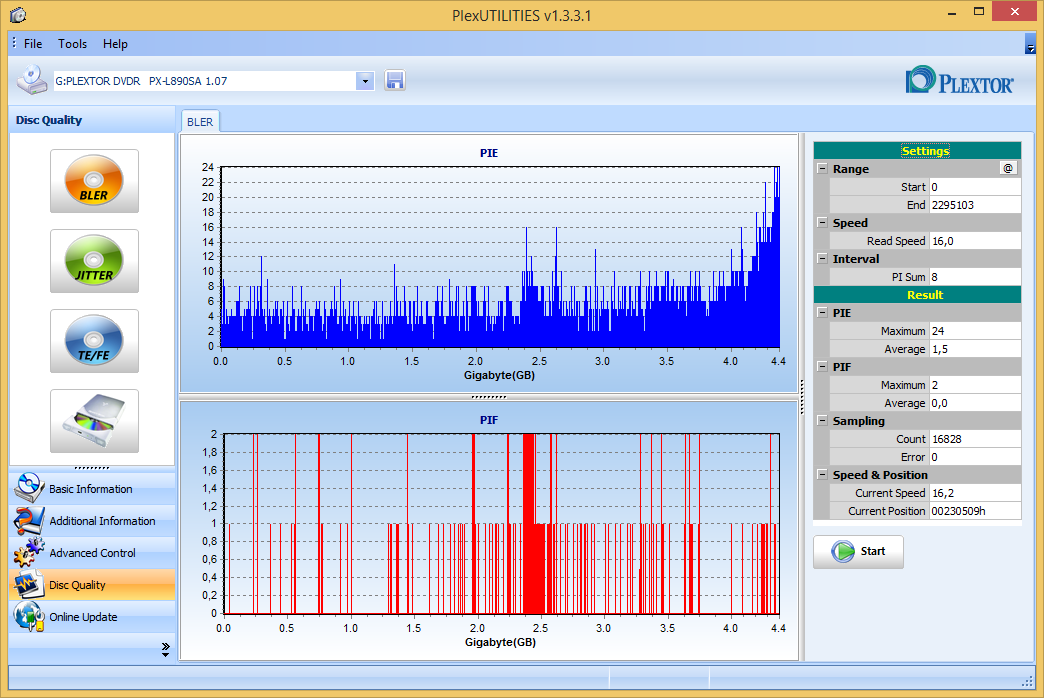Click the splitter between PIE and PIF graphs

[x=489, y=396]
